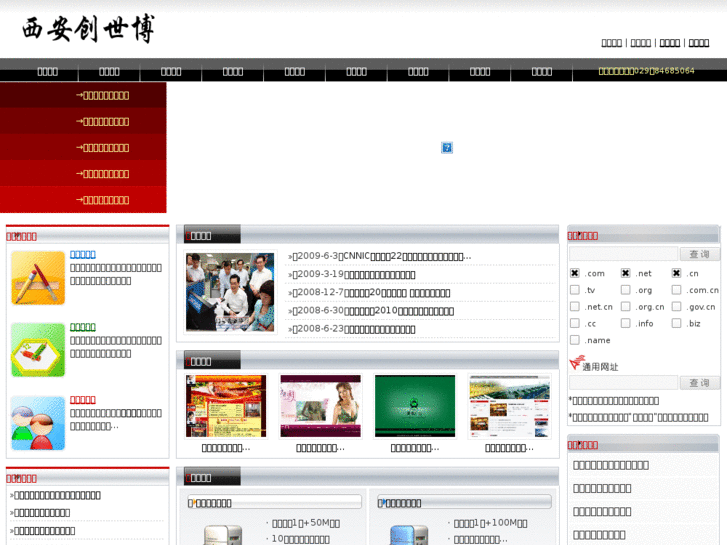Tick the .com.cn domain checkbox
This screenshot has height=545, width=727.
point(676,290)
